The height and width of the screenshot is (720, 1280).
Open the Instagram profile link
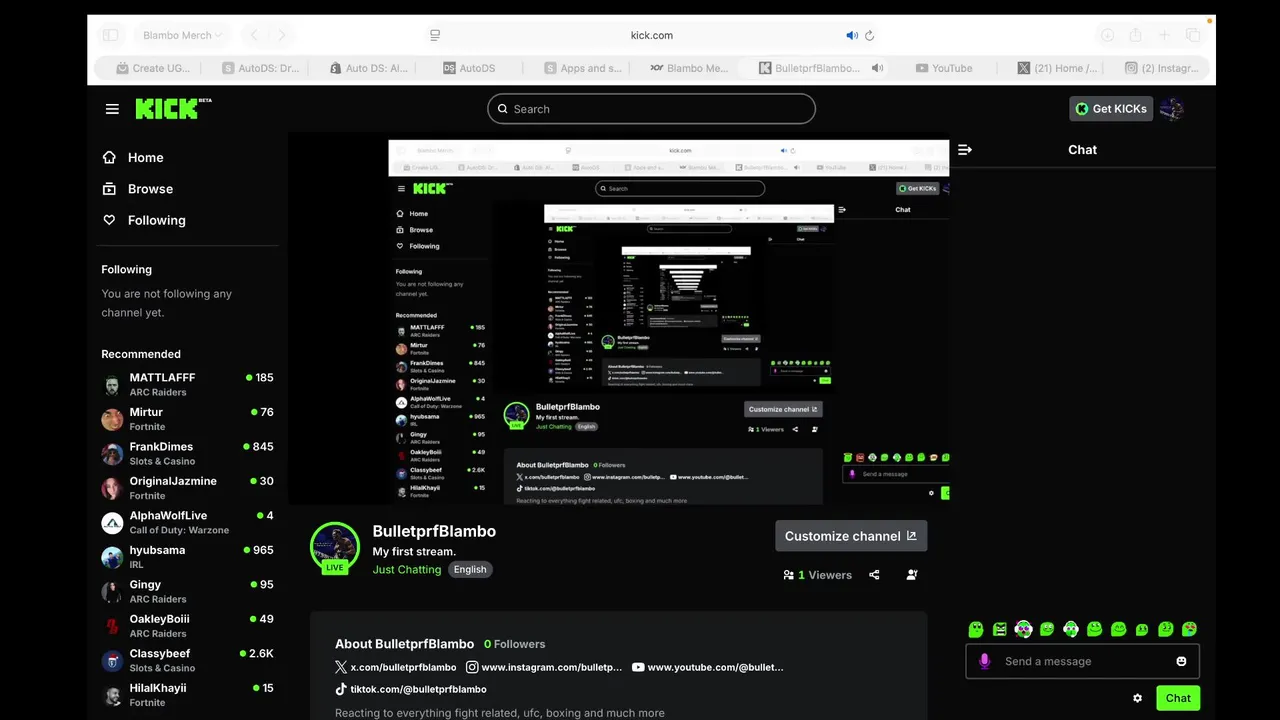pyautogui.click(x=544, y=667)
